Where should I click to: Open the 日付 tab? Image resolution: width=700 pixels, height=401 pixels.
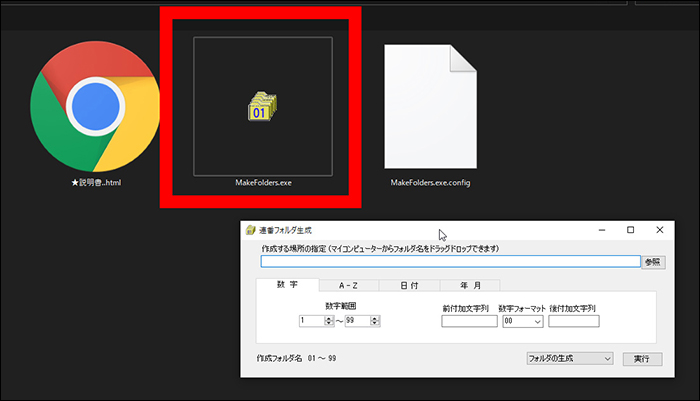(x=410, y=285)
